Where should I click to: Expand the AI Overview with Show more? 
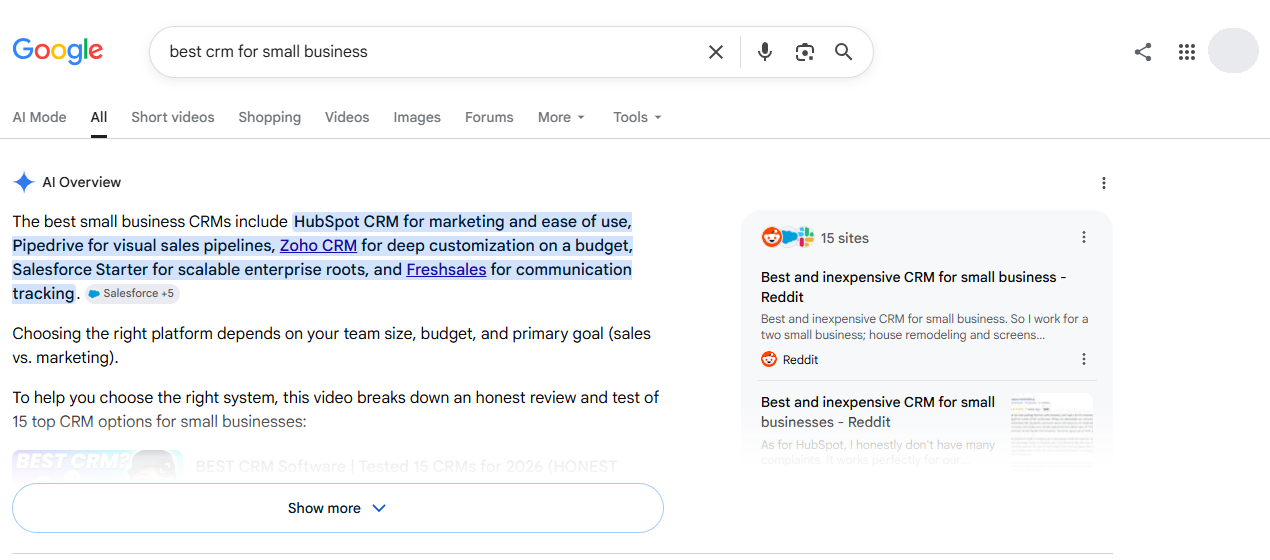(338, 508)
